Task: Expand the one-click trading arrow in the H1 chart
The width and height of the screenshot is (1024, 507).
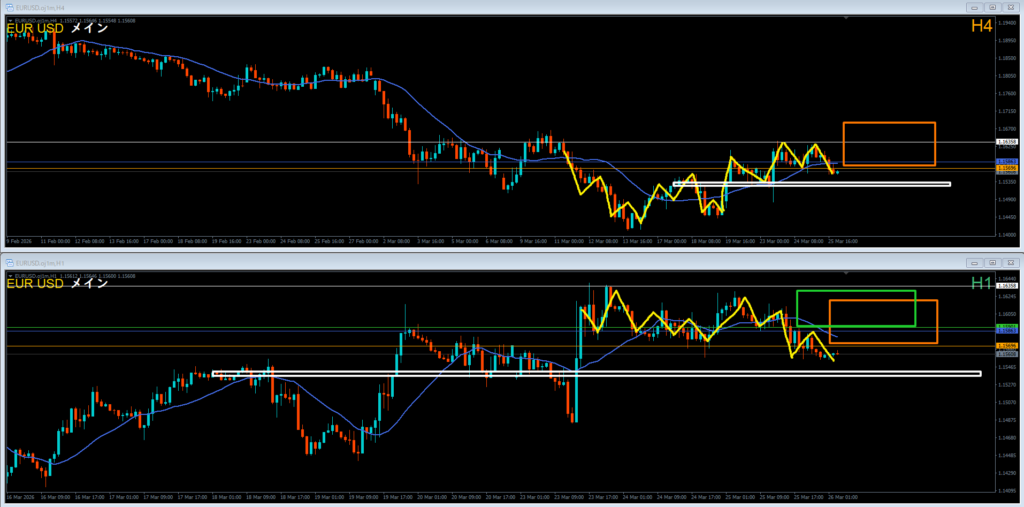Action: coord(10,276)
